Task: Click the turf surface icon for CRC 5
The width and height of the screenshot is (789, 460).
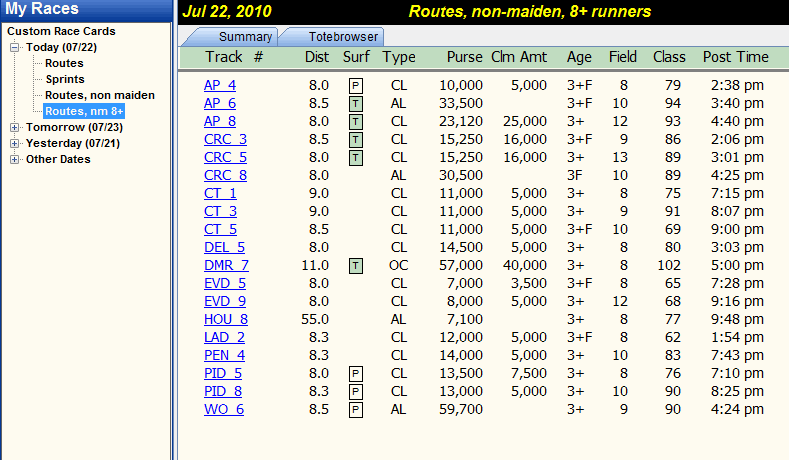Action: (x=356, y=158)
